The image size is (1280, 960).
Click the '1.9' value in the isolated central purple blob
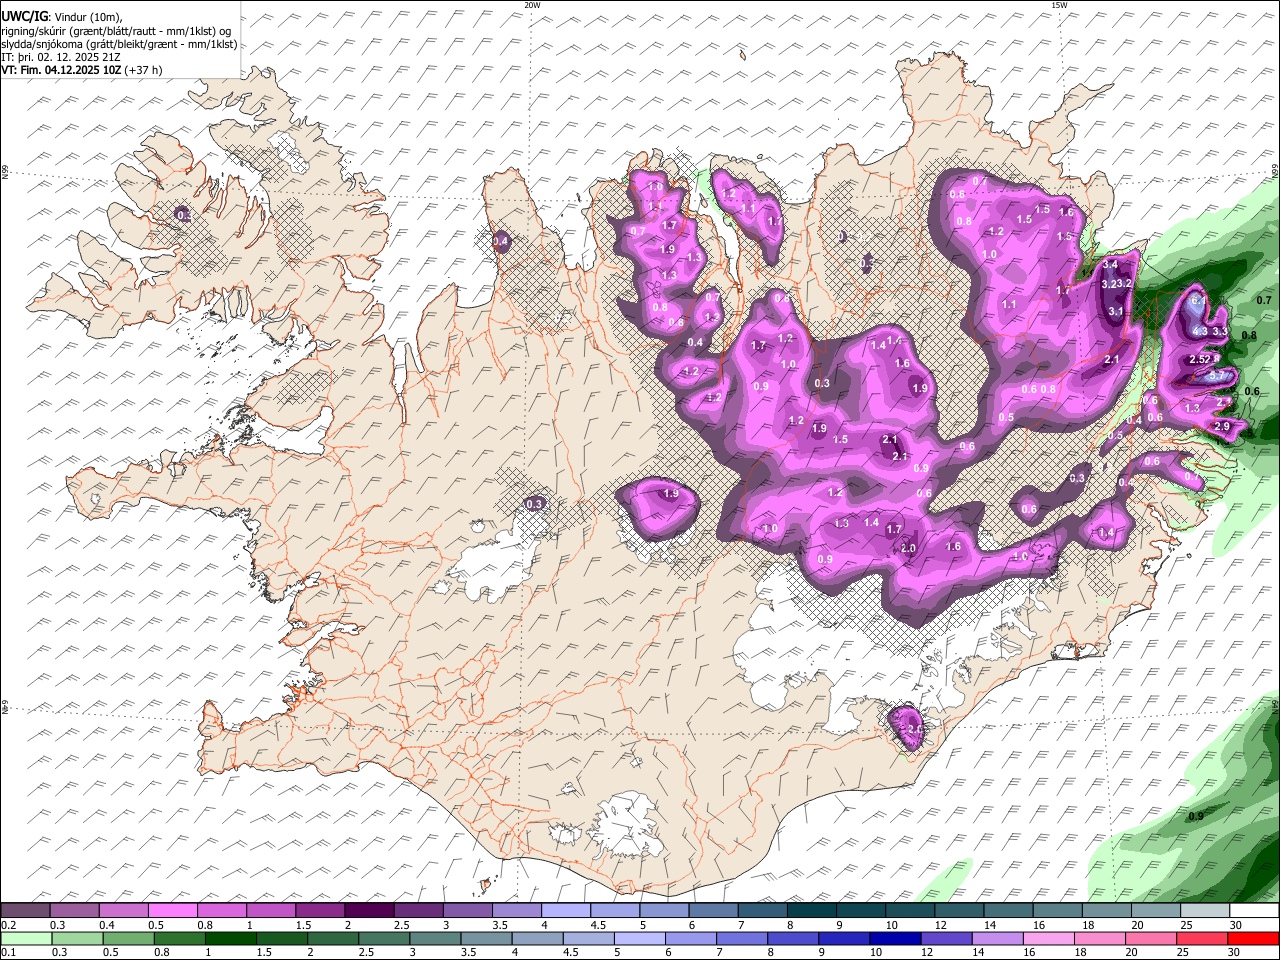(x=671, y=494)
